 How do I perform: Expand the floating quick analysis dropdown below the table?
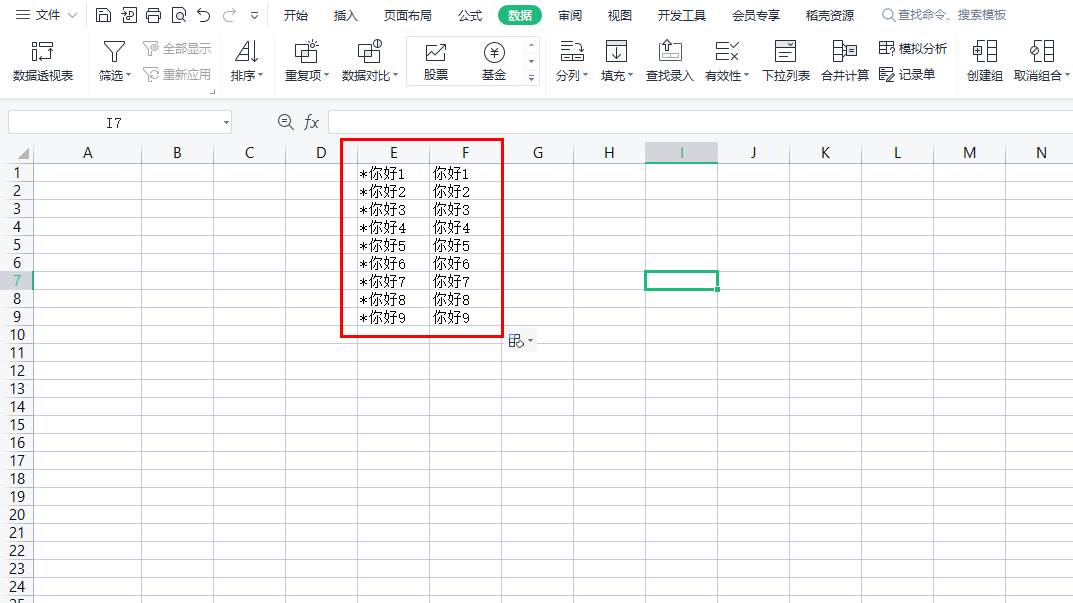tap(531, 340)
